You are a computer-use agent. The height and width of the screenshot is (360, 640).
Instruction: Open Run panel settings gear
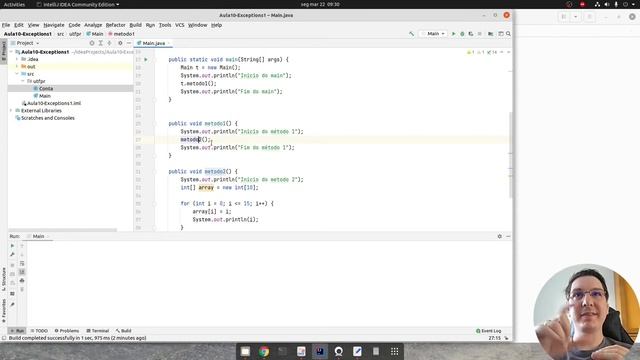coord(500,236)
